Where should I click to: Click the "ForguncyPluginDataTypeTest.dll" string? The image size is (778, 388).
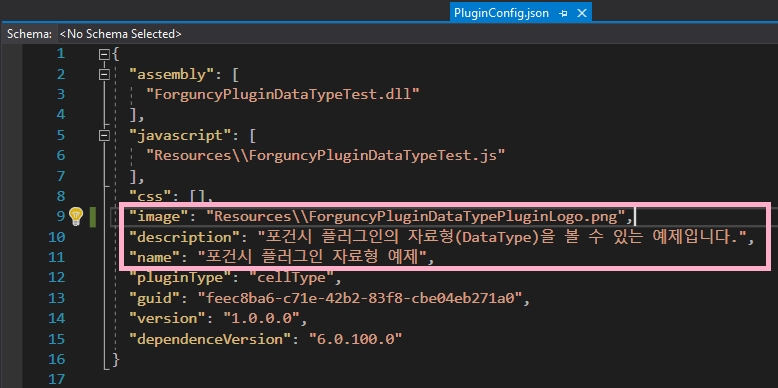283,94
